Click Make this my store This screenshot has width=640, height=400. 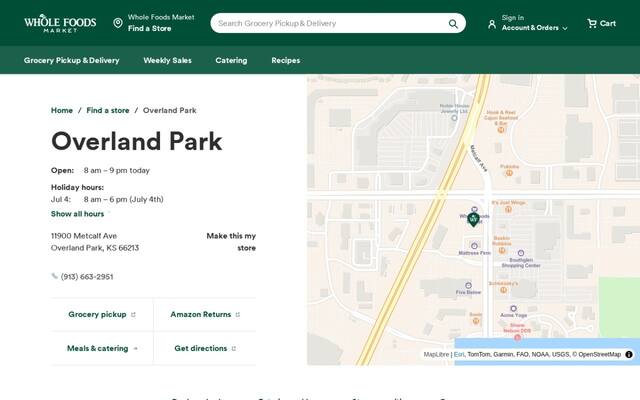[x=231, y=242]
